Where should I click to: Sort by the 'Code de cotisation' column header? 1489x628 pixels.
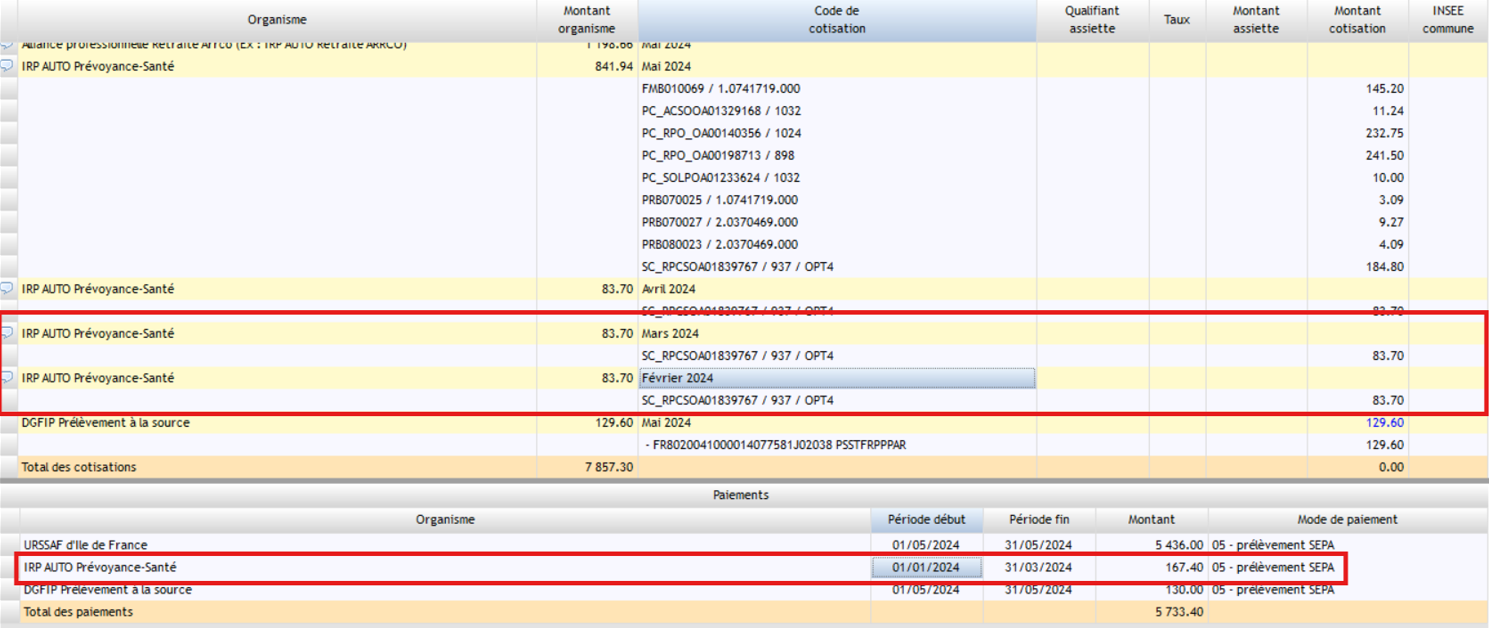(x=836, y=20)
